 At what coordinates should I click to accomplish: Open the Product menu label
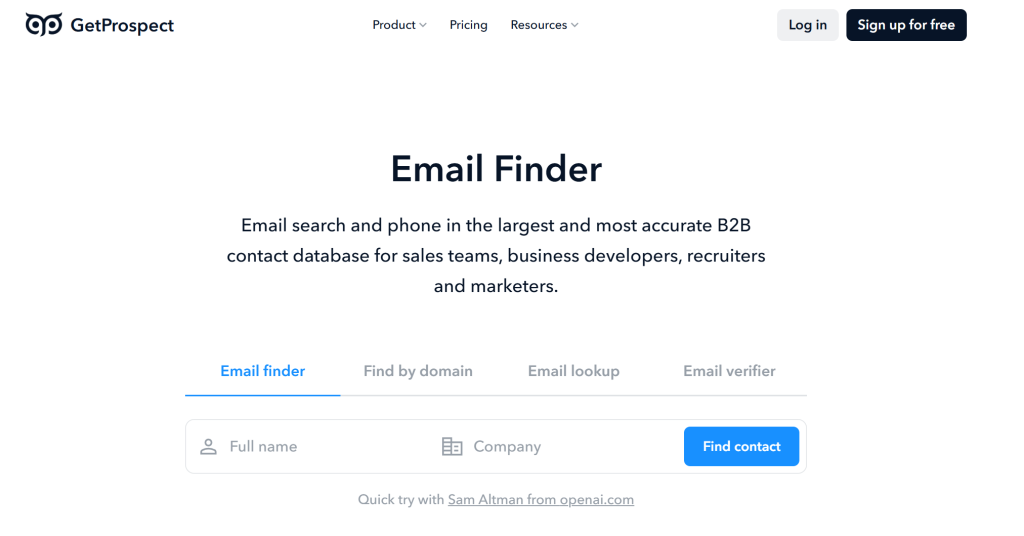(x=393, y=25)
